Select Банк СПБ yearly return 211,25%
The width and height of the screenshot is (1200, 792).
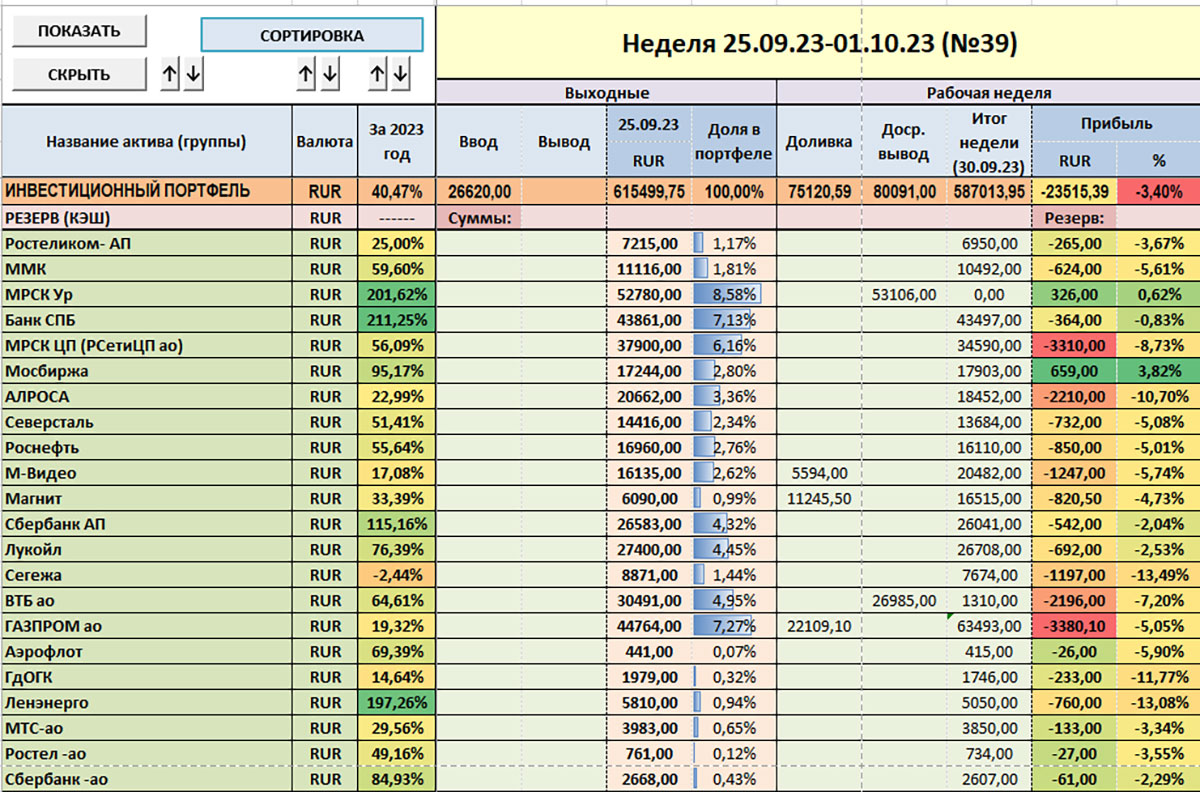397,320
